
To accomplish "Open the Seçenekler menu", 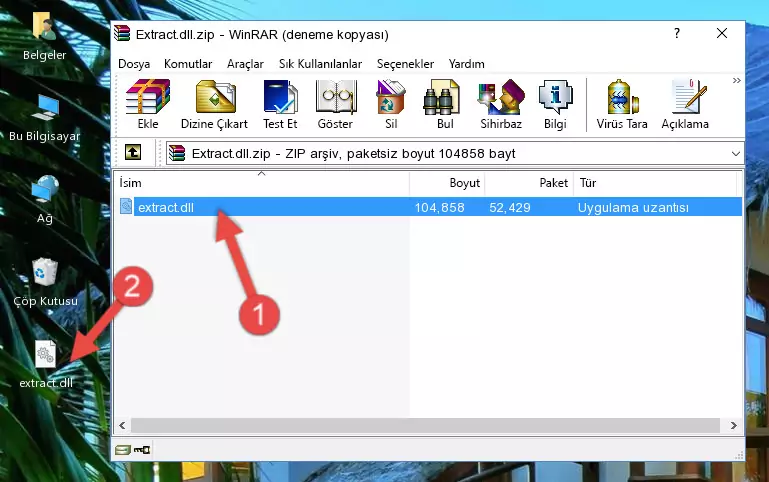I will 405,64.
